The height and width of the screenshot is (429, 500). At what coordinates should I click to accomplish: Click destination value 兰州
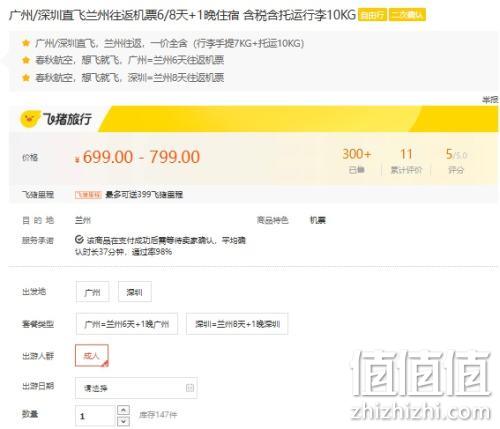[x=83, y=220]
